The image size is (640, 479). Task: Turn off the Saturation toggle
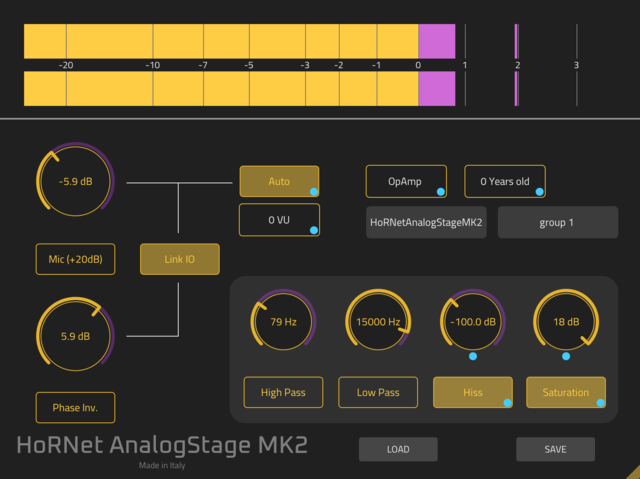(566, 392)
